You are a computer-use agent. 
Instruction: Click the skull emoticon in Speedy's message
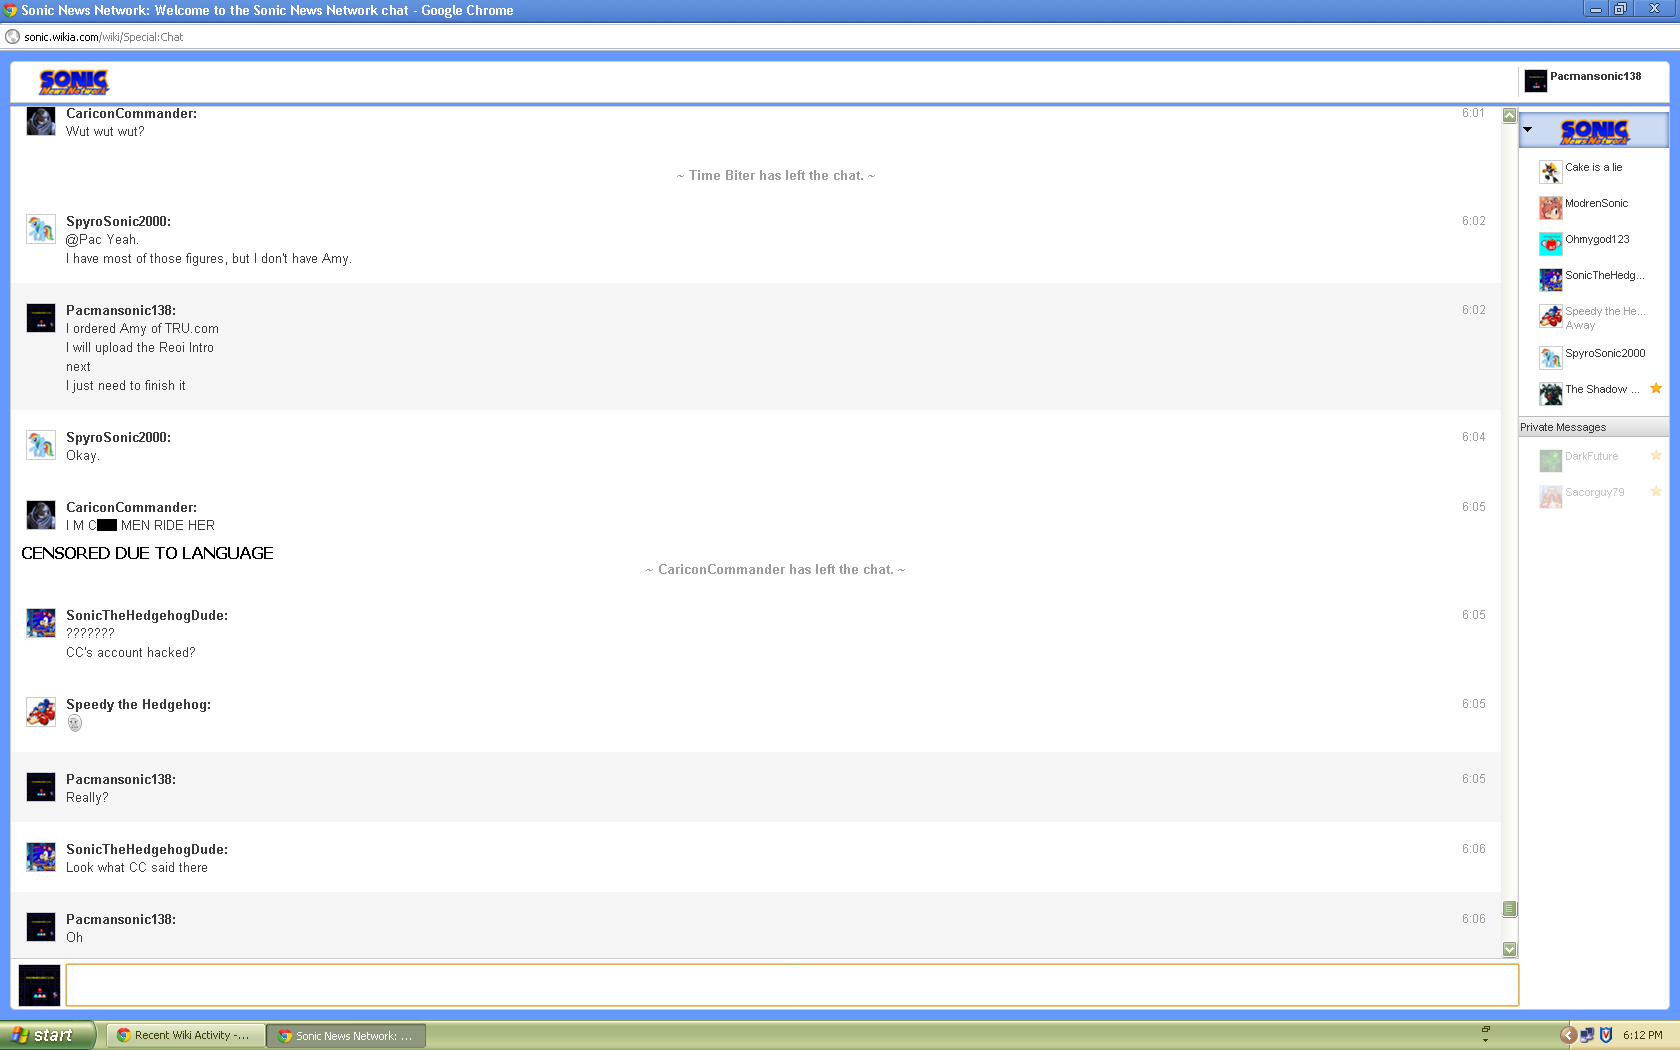75,723
